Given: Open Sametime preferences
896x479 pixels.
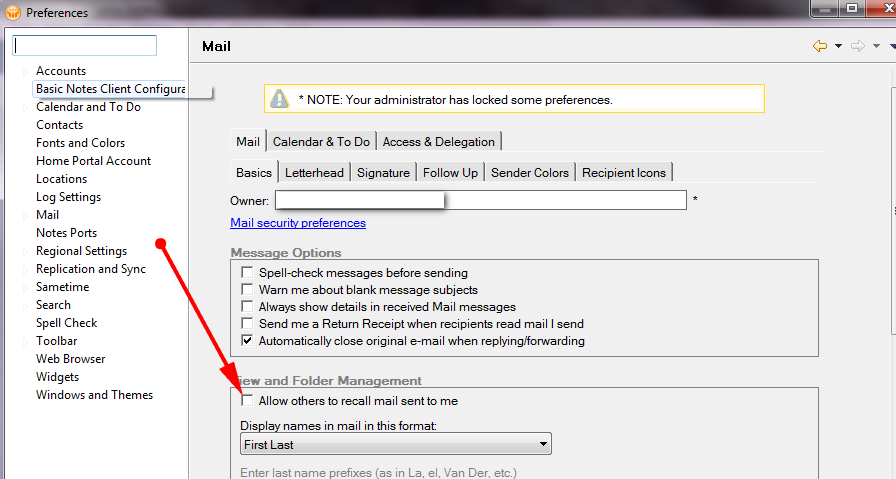Looking at the screenshot, I should (x=62, y=287).
